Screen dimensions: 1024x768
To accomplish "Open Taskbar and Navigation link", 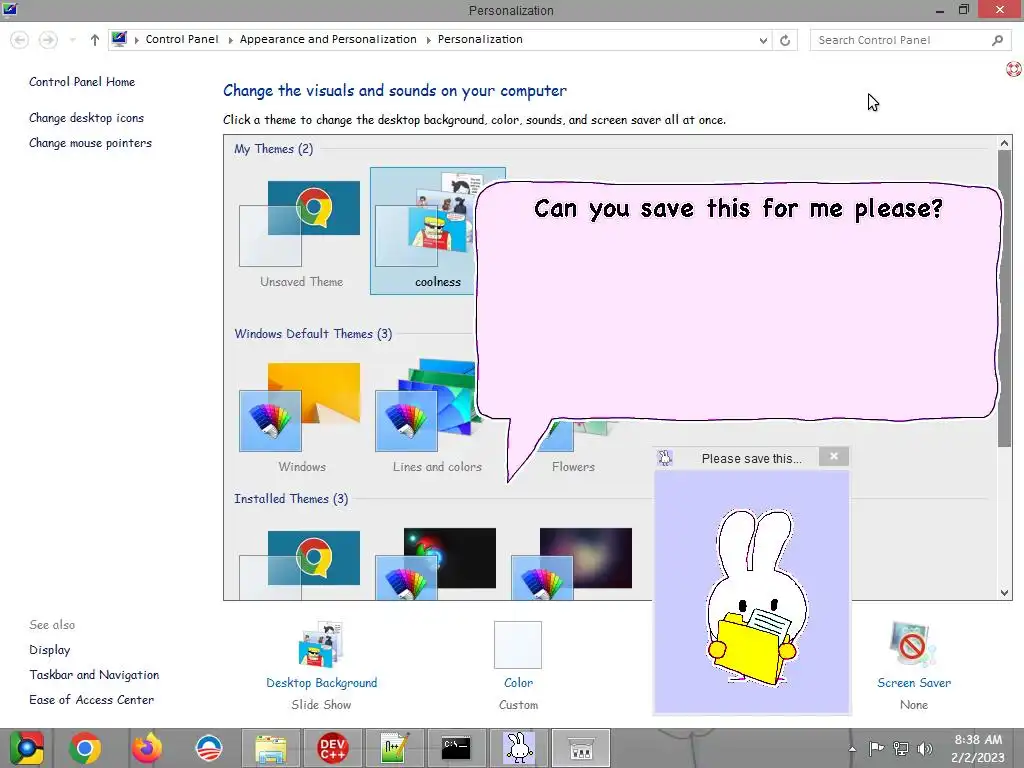I will point(94,675).
